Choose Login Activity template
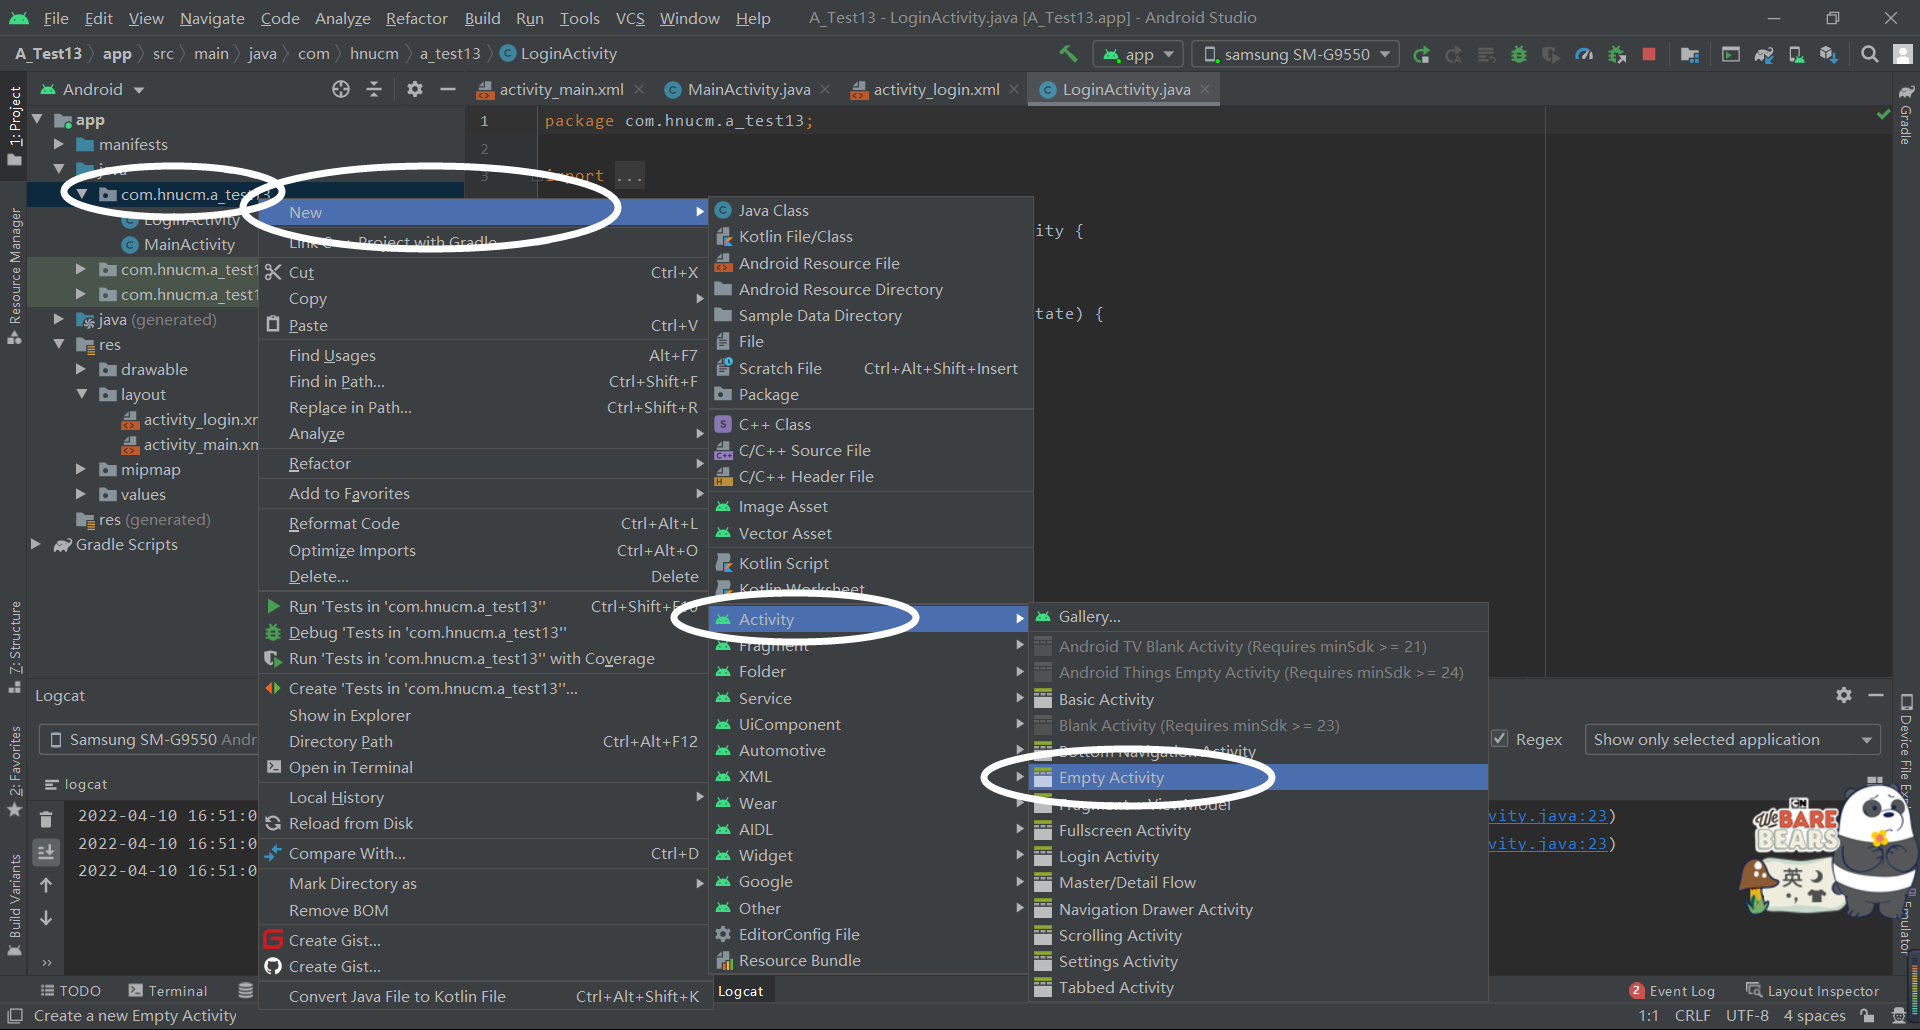The width and height of the screenshot is (1920, 1030). tap(1259, 856)
